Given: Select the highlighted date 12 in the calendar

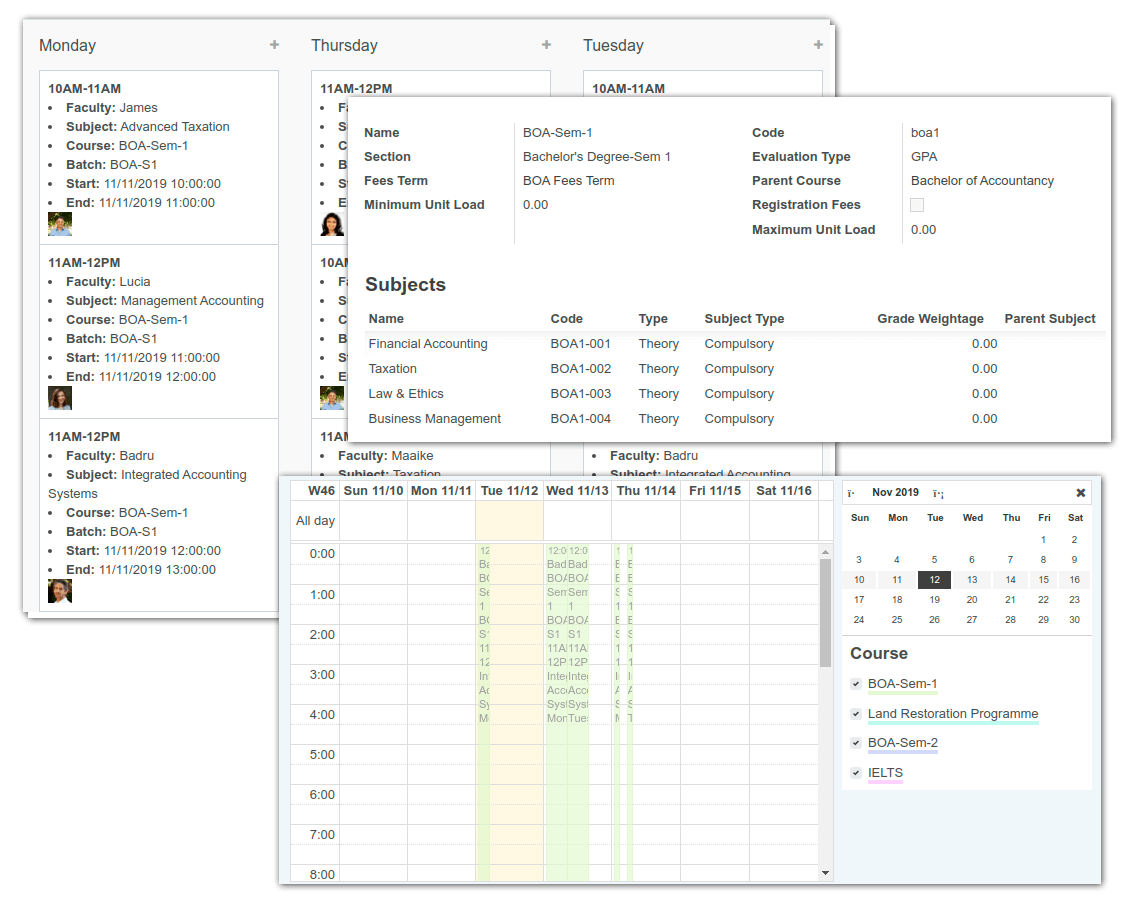Looking at the screenshot, I should [934, 579].
